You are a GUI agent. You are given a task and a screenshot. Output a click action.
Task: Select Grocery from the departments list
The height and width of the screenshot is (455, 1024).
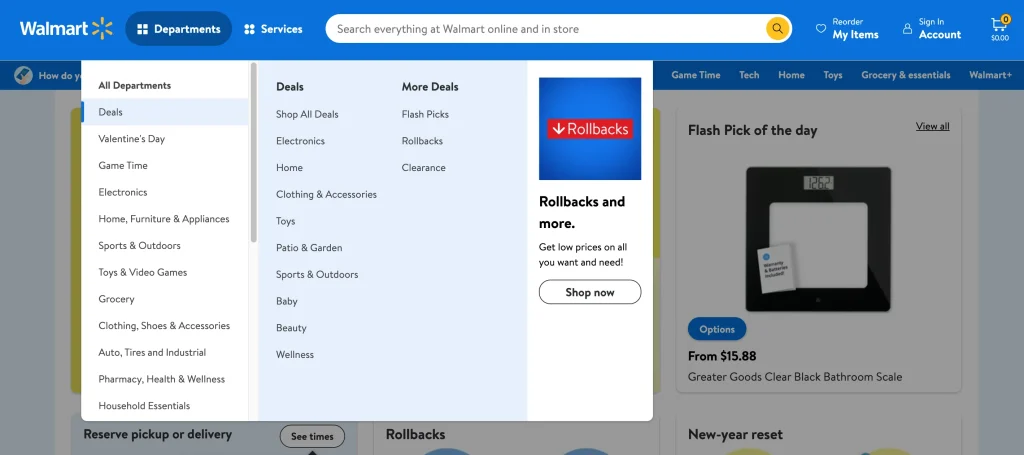(x=116, y=299)
